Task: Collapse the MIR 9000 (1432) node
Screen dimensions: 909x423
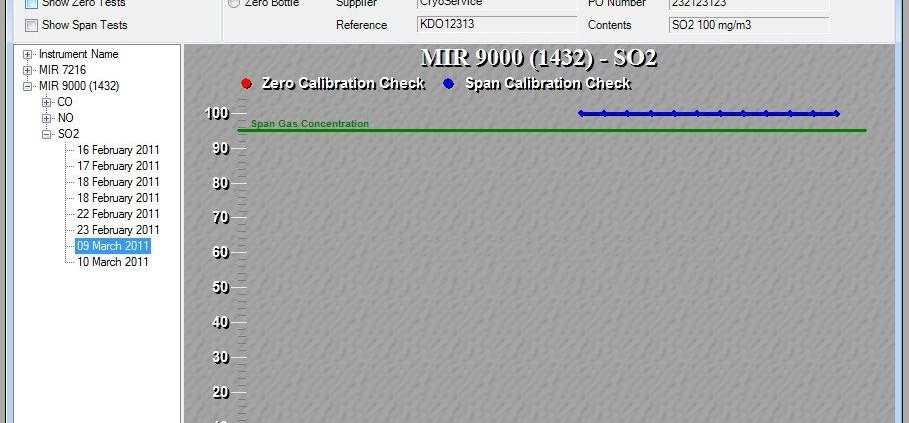Action: pyautogui.click(x=27, y=86)
